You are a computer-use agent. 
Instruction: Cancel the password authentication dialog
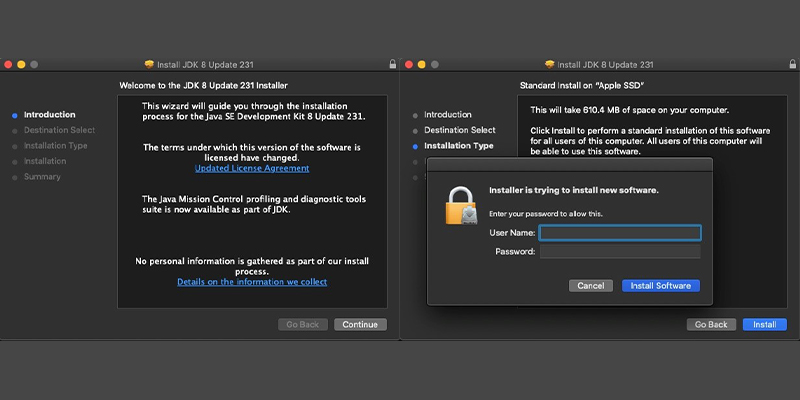pos(591,286)
